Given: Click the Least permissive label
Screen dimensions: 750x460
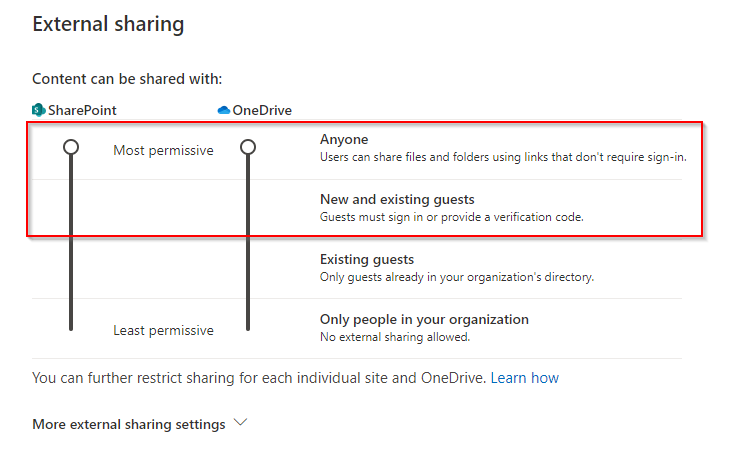Looking at the screenshot, I should point(163,330).
